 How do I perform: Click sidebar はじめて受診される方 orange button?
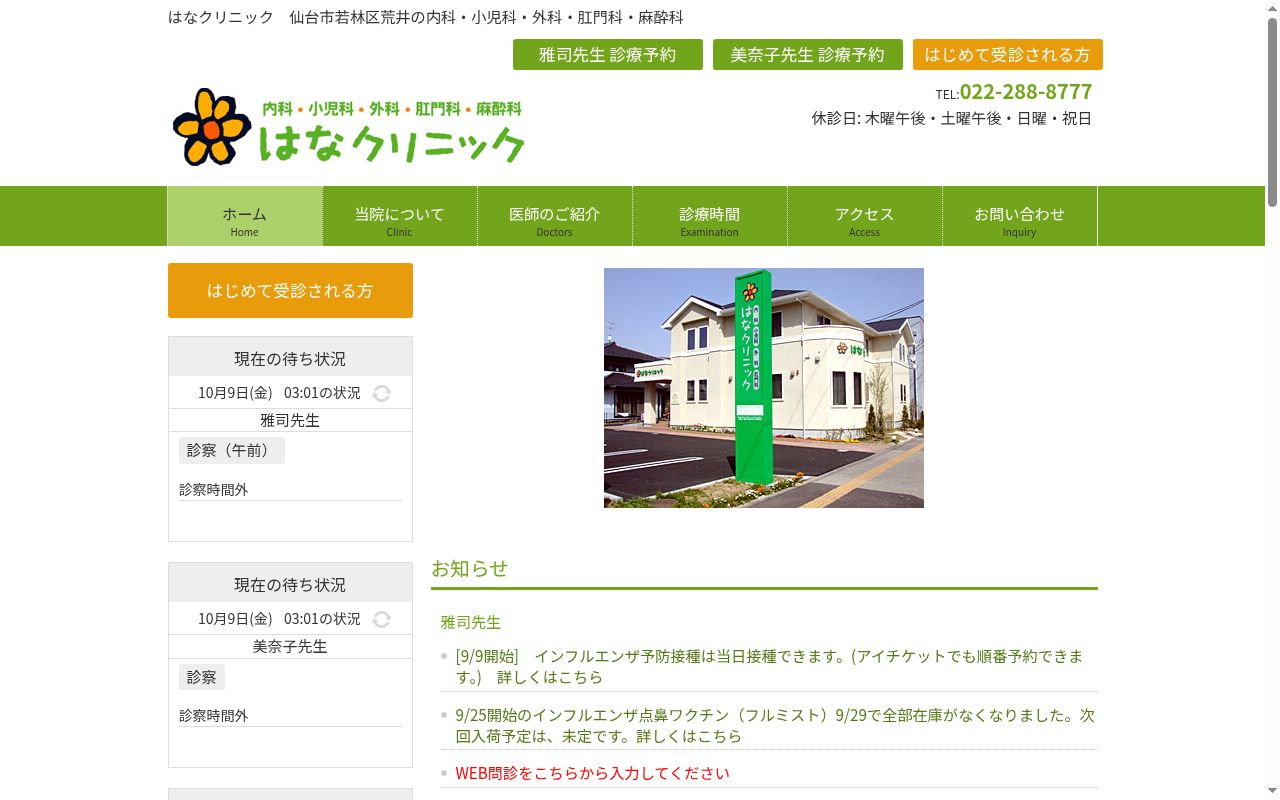(290, 290)
